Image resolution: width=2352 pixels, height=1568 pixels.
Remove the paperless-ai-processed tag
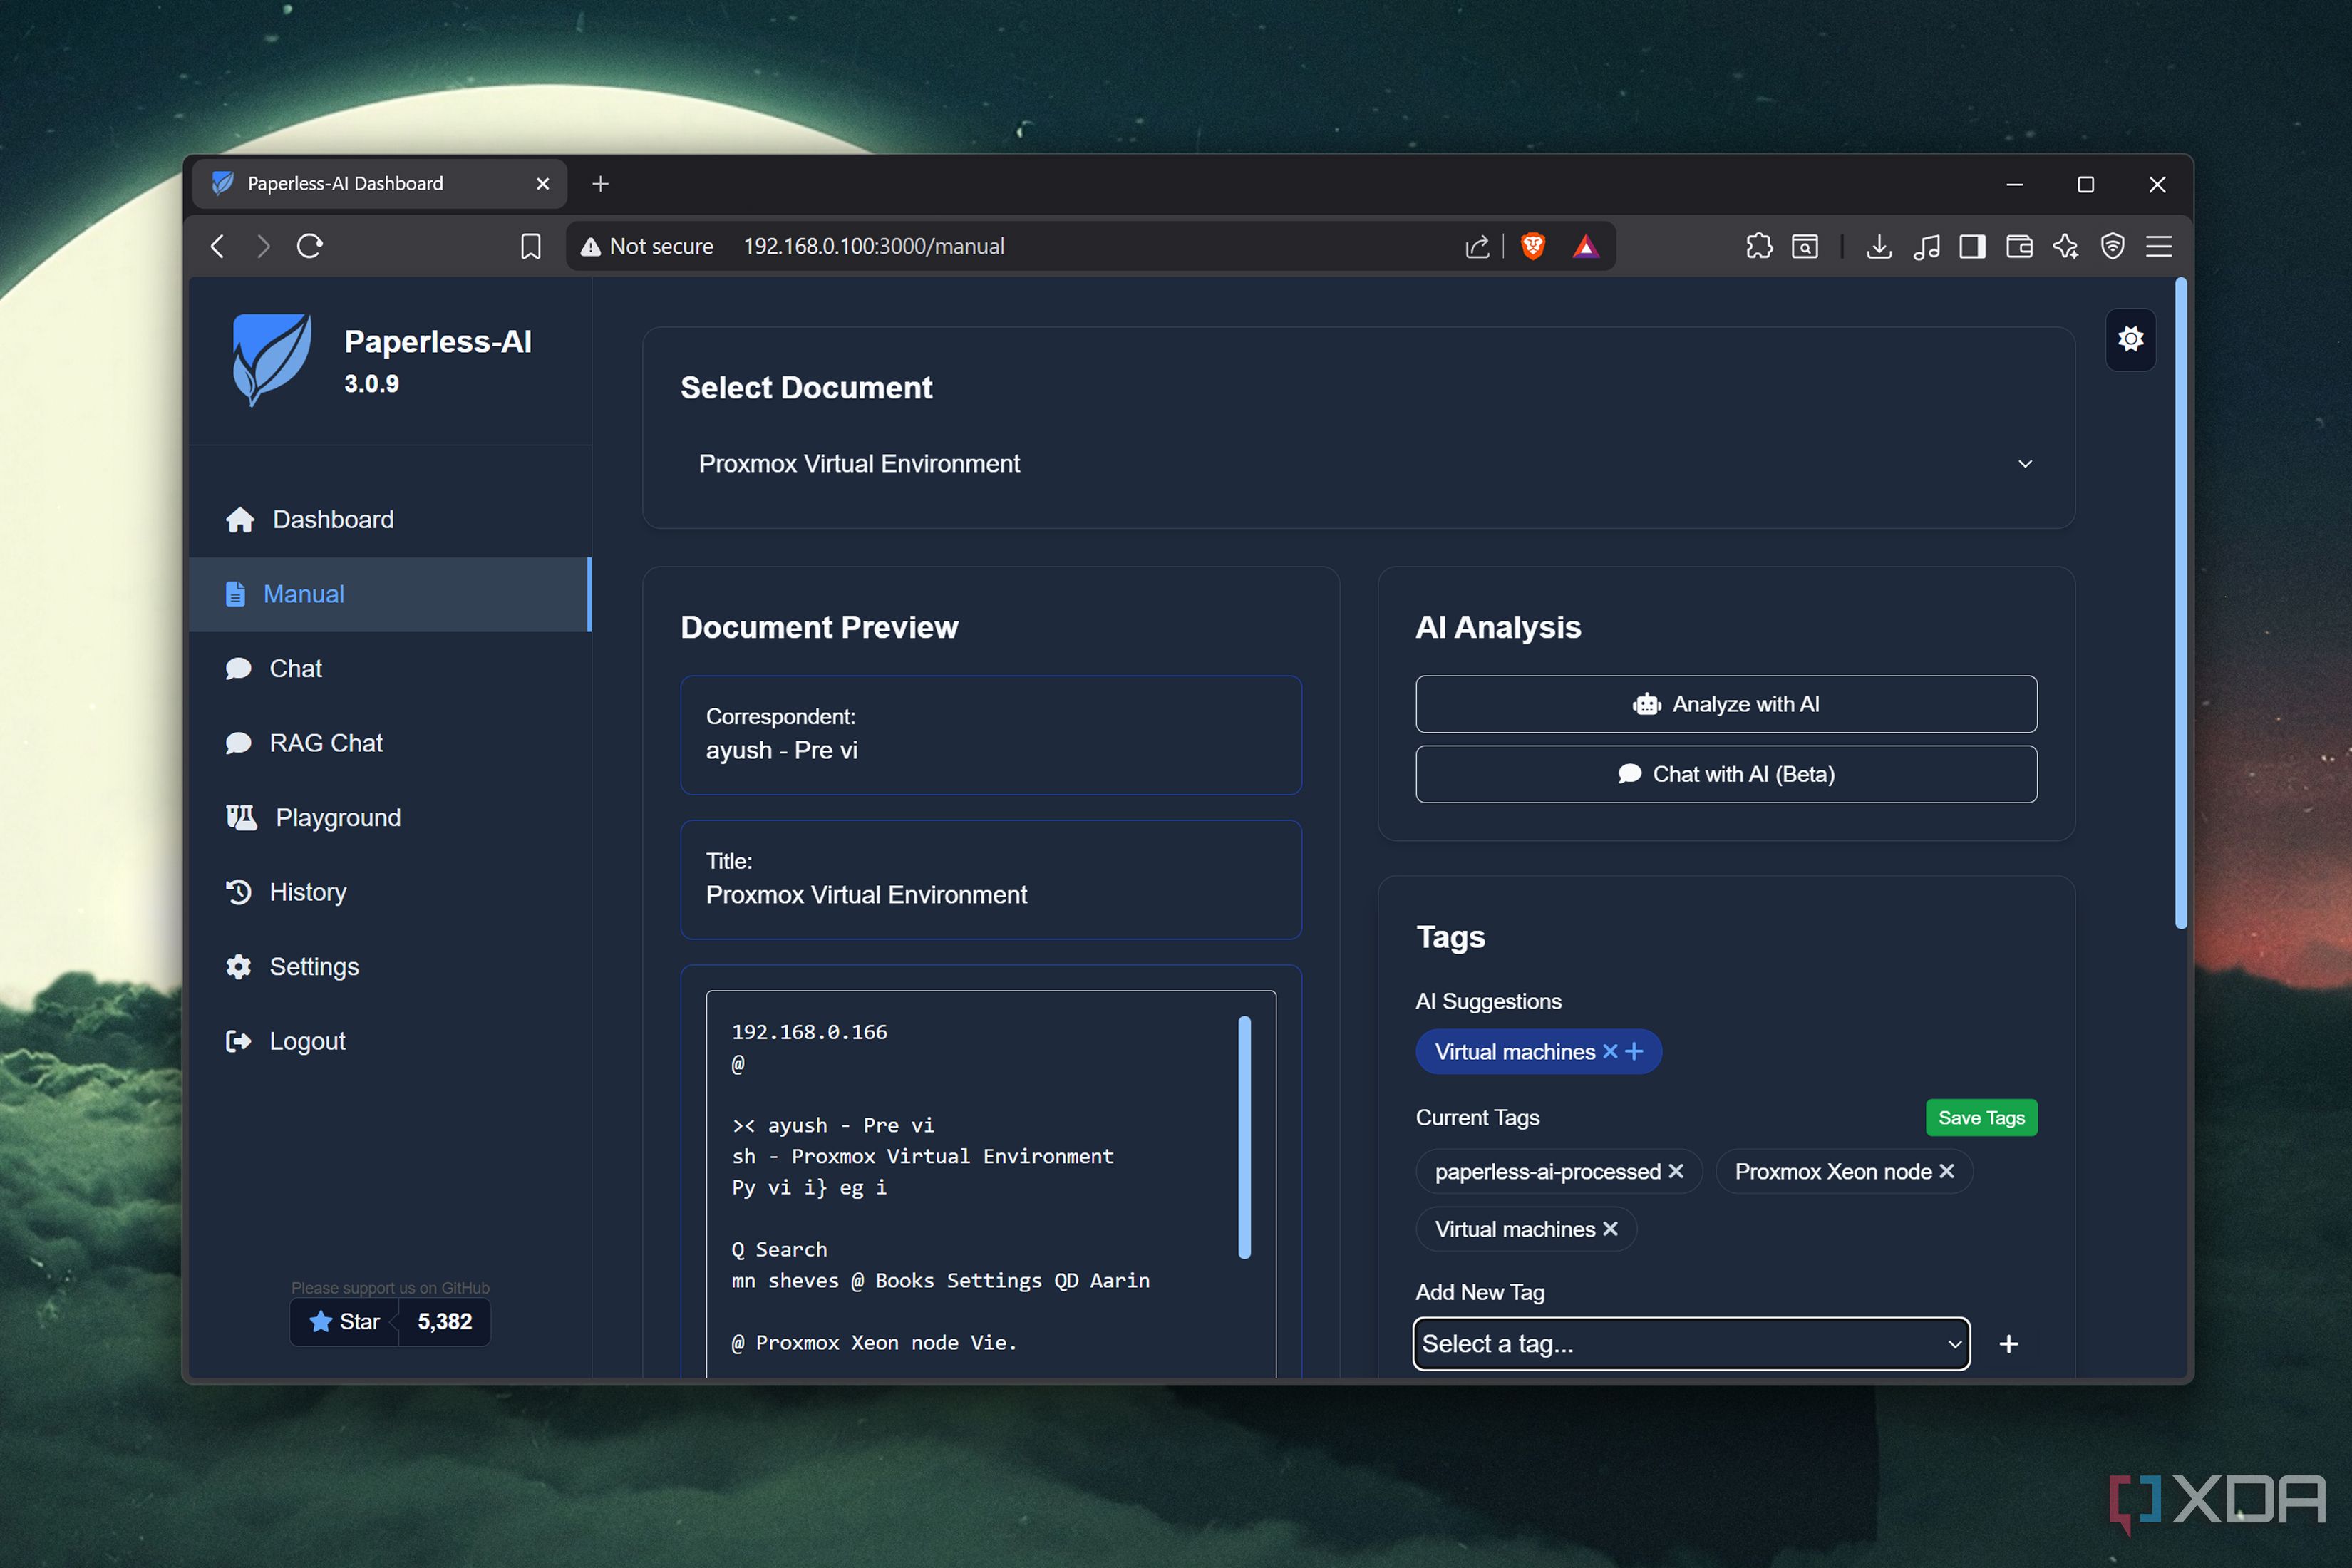pos(1676,1171)
